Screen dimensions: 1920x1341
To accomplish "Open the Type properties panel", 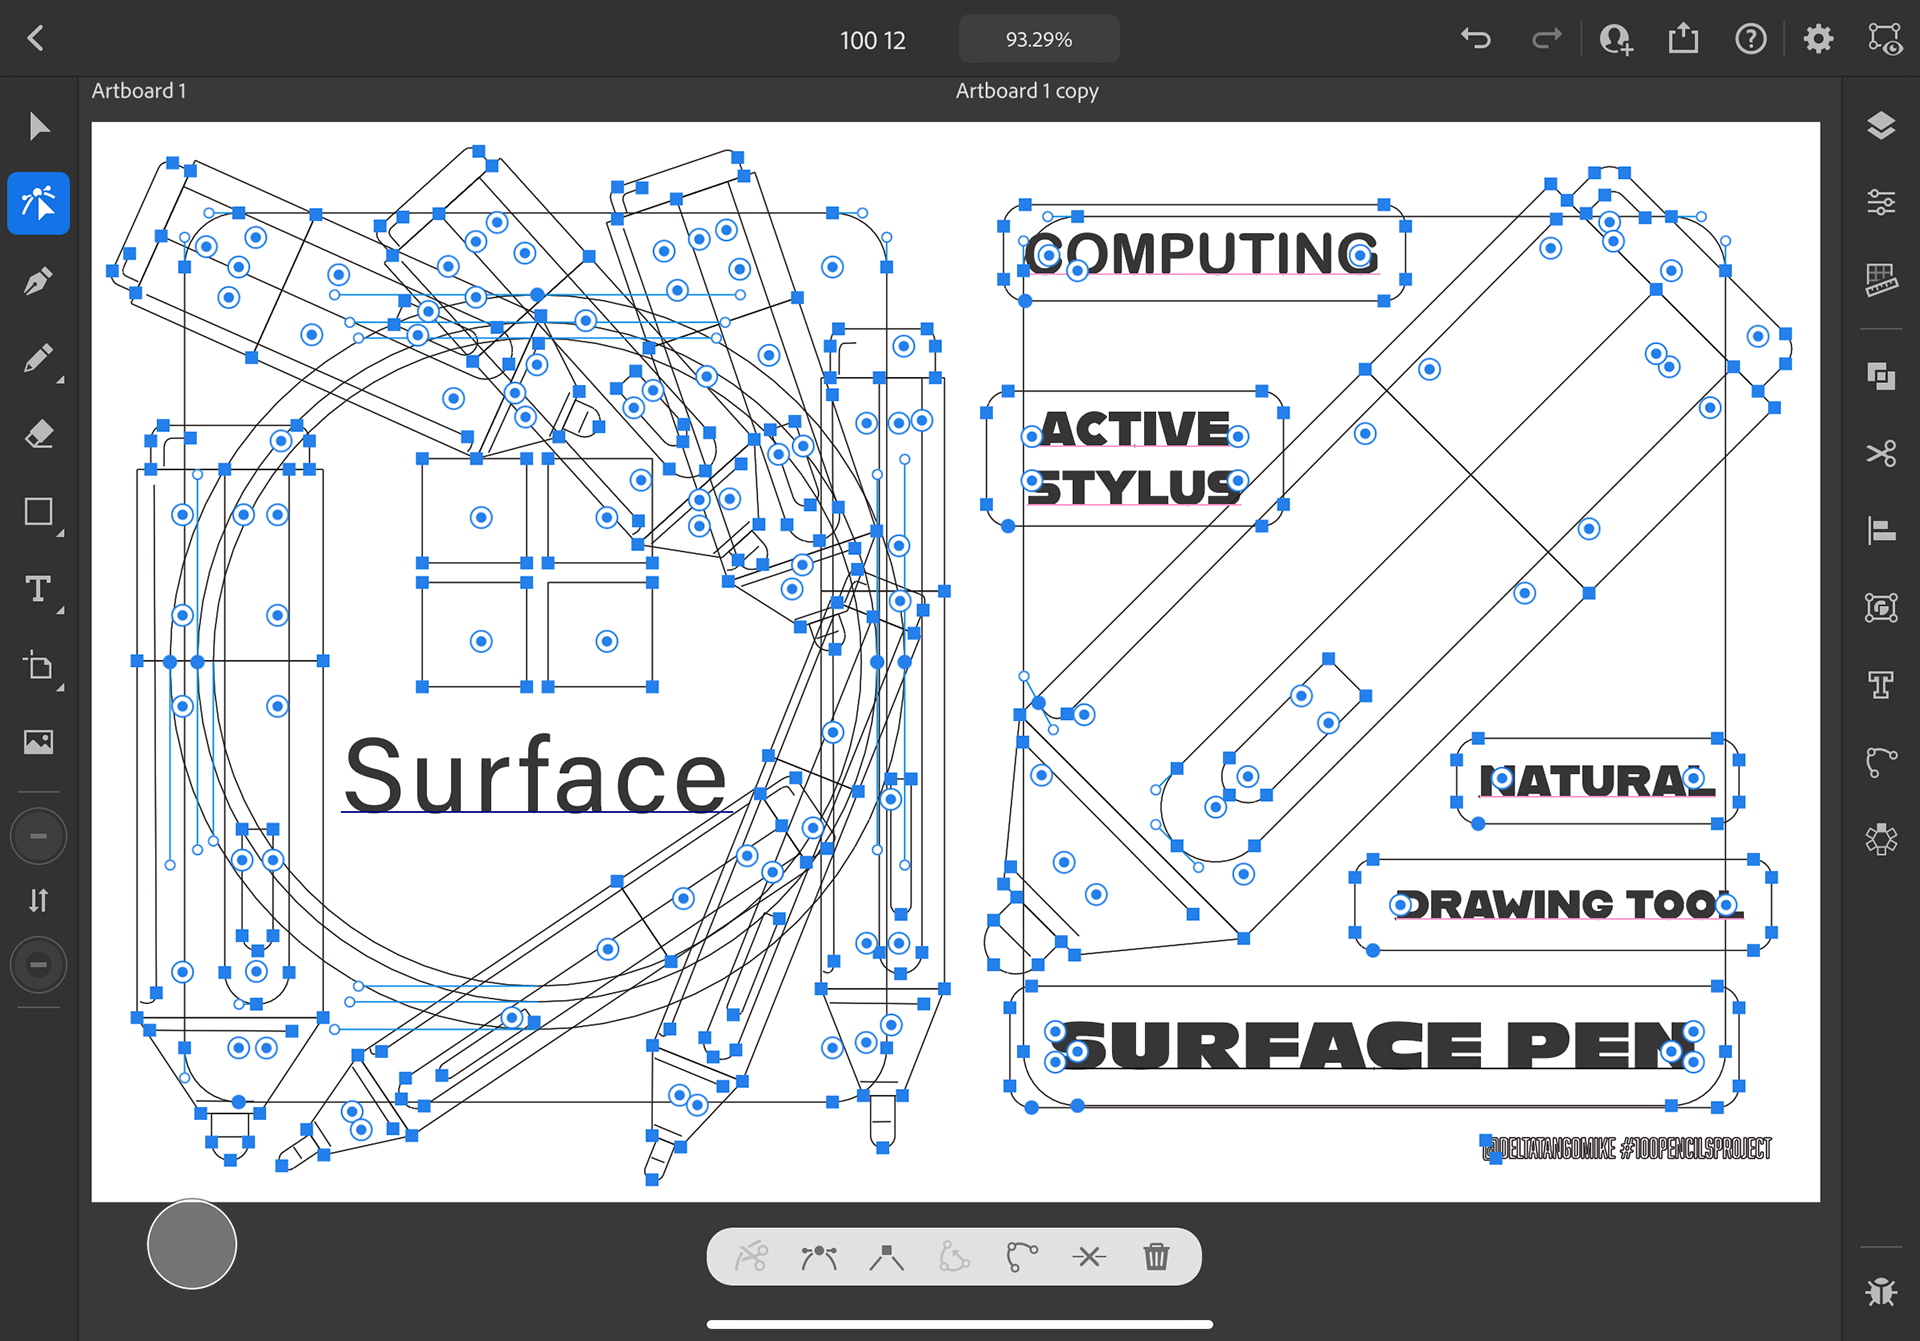I will coord(1881,685).
